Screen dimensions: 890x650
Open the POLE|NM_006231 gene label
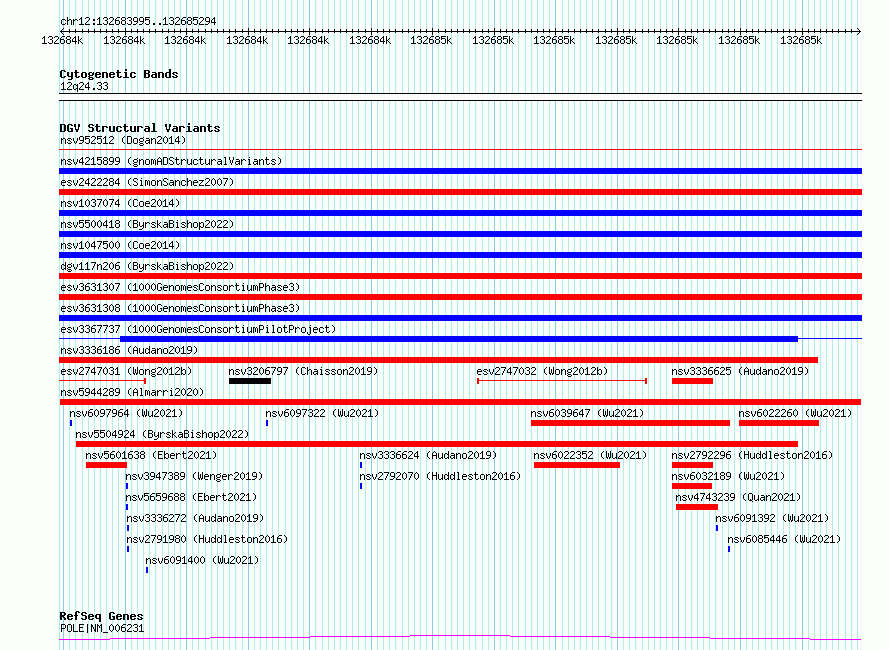pos(102,628)
